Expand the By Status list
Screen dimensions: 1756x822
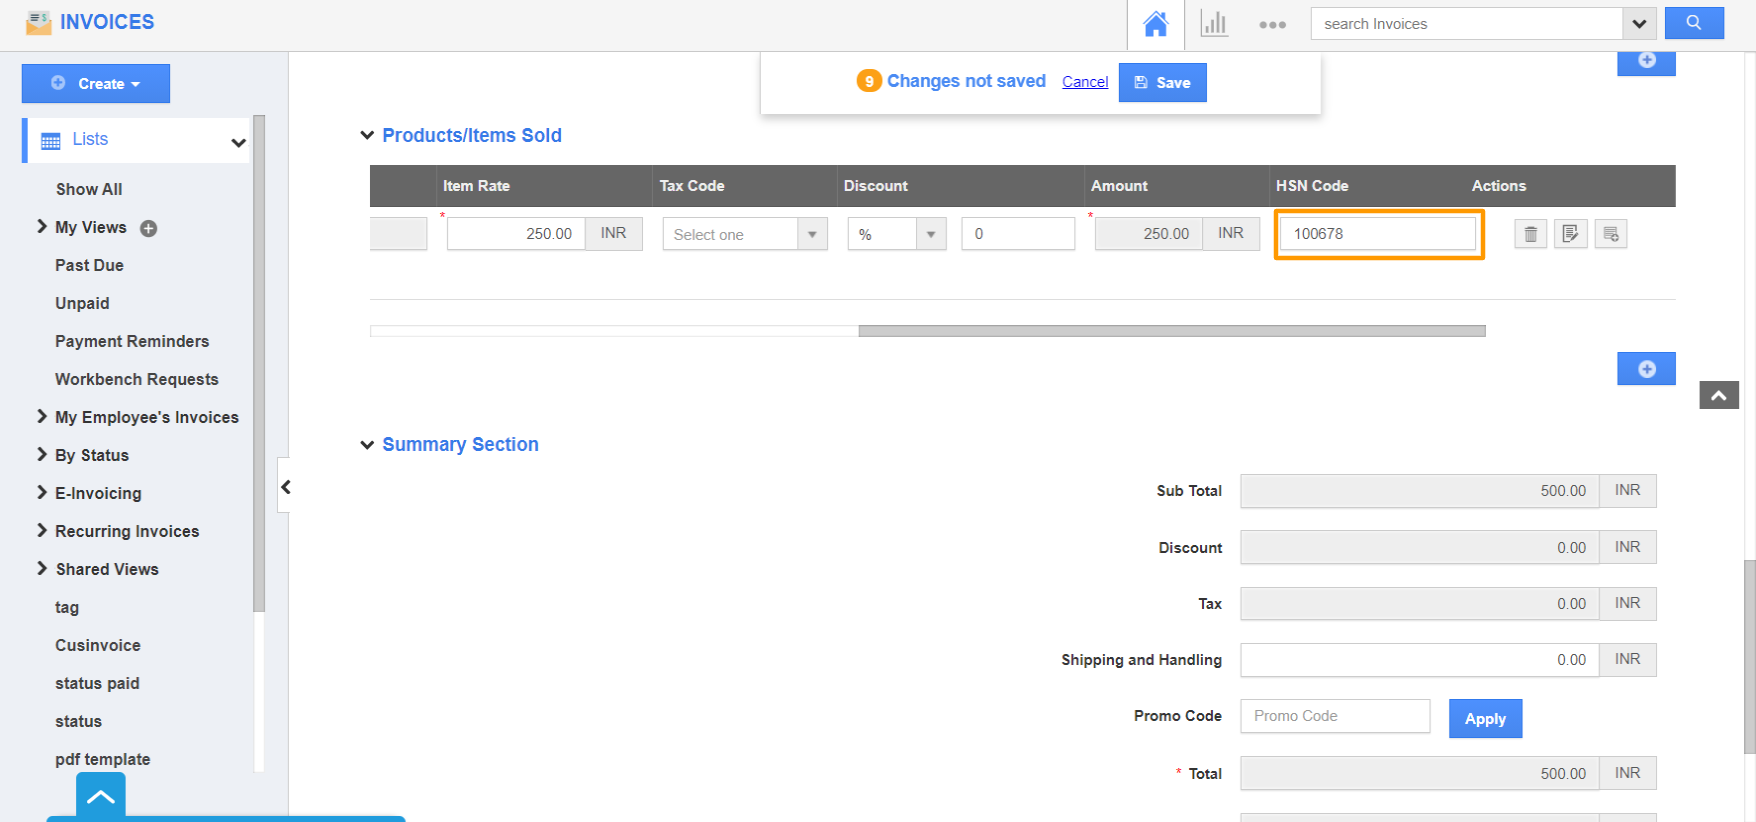(42, 455)
